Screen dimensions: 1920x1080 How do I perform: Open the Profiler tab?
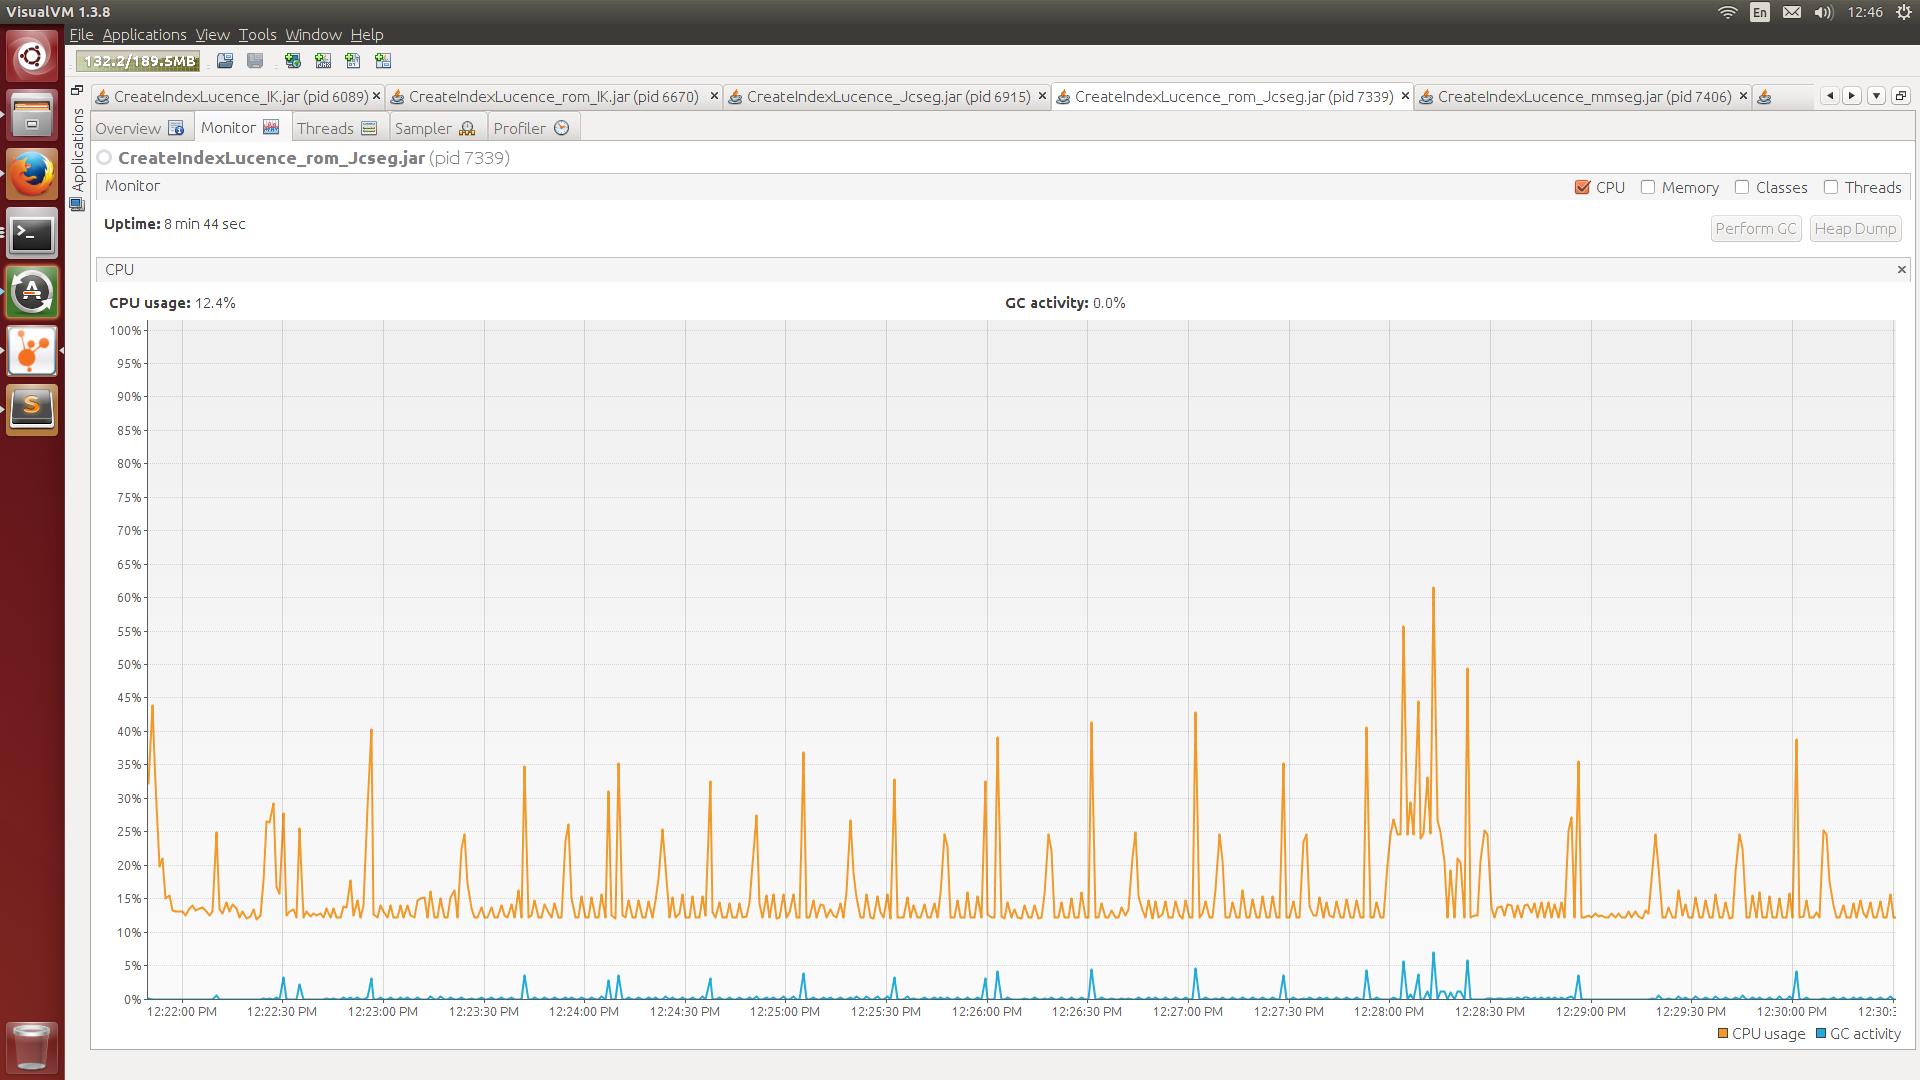click(x=531, y=128)
